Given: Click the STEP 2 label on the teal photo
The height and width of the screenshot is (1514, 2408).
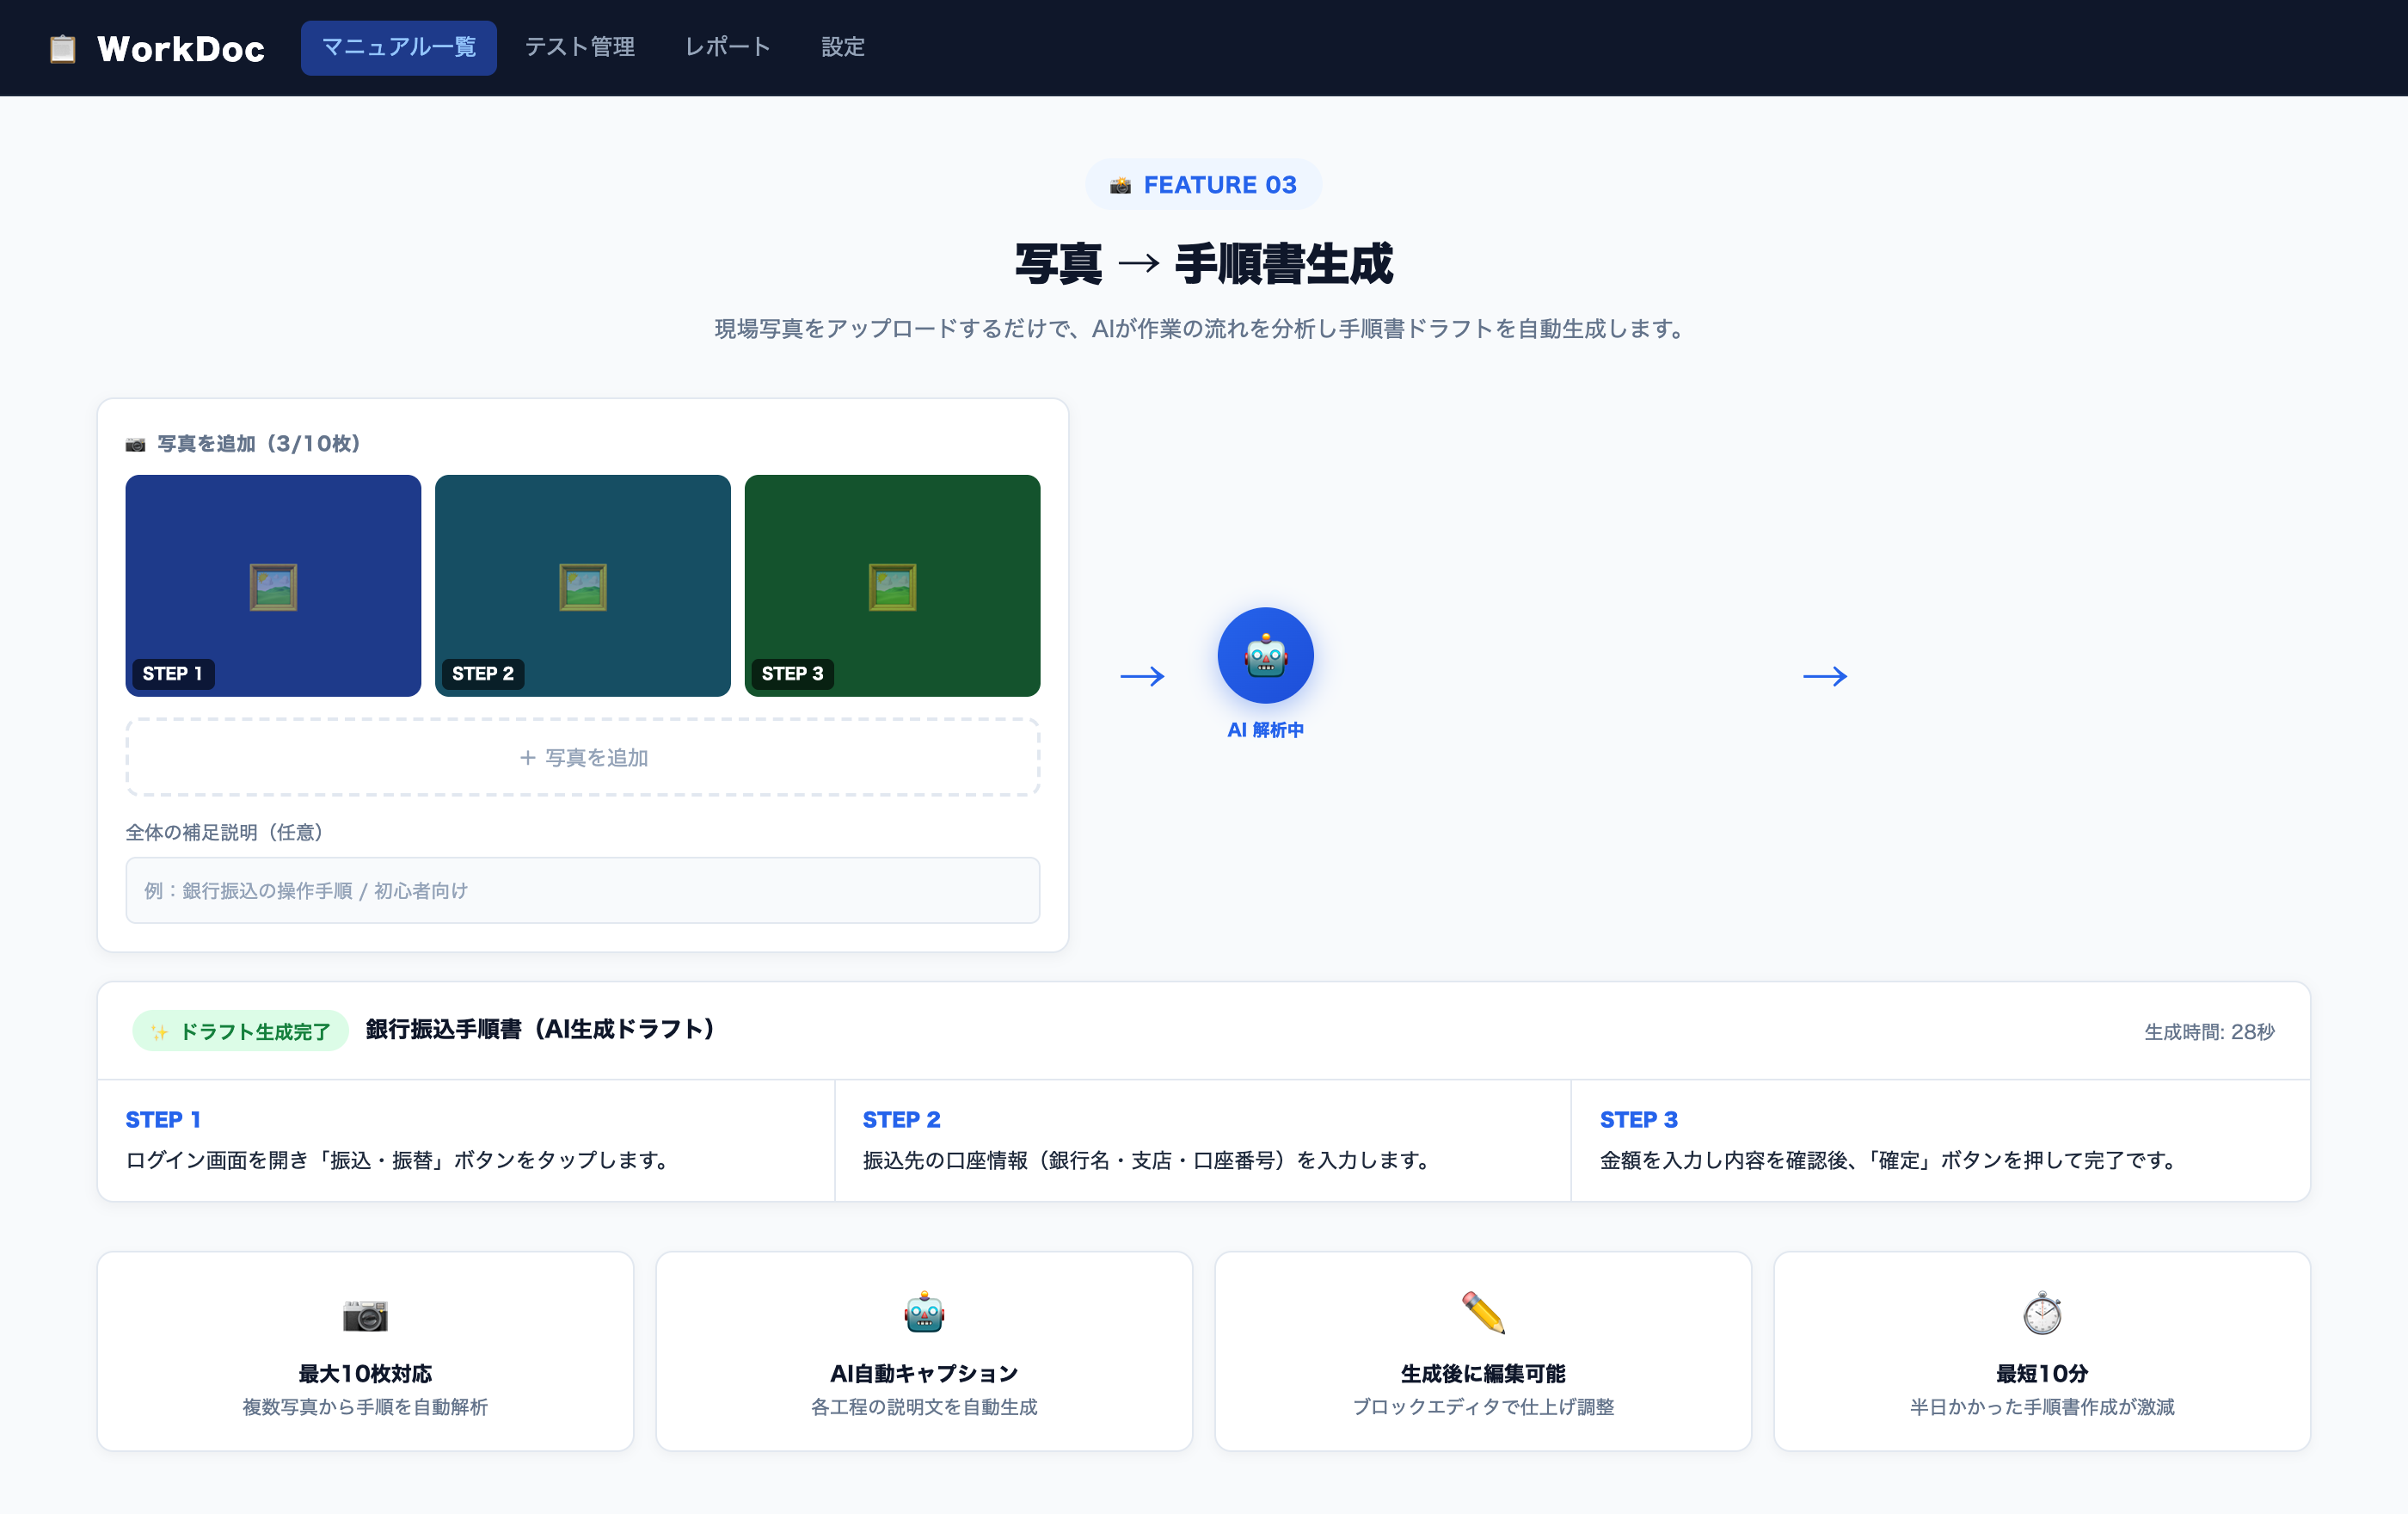Looking at the screenshot, I should click(483, 673).
